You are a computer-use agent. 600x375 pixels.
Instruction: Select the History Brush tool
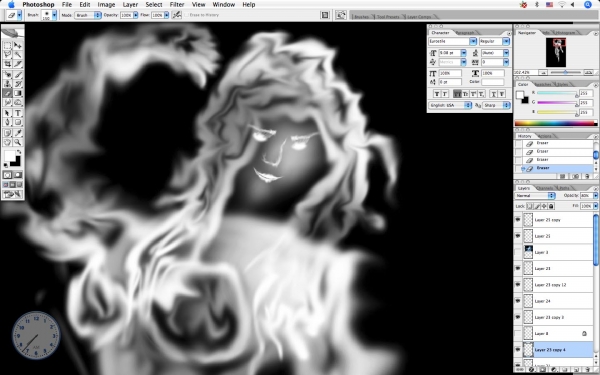18,84
